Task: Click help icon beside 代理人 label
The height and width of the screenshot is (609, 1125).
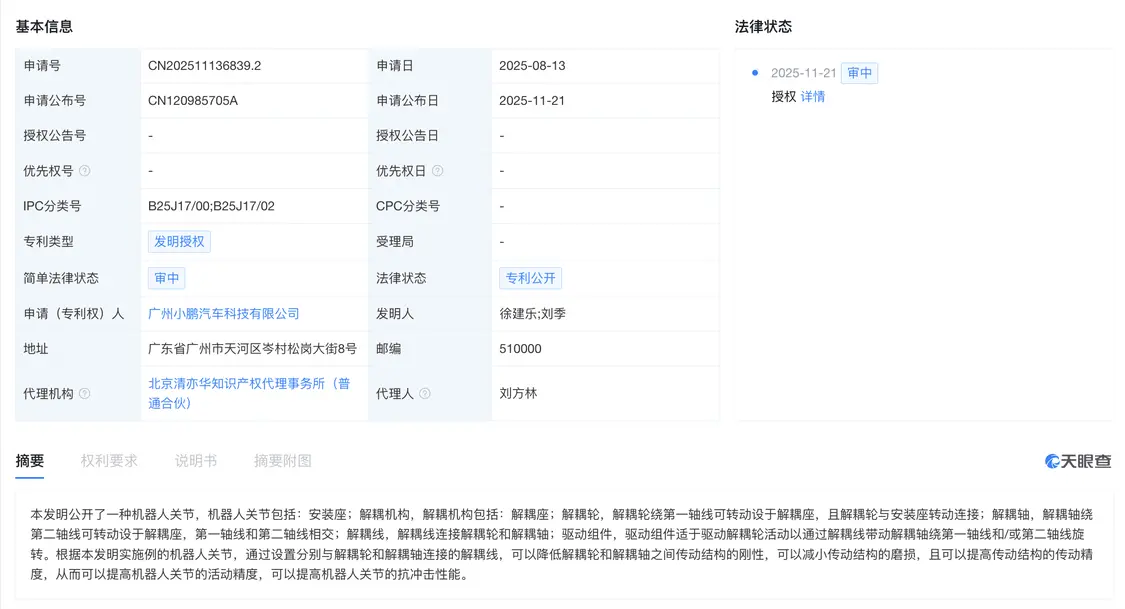Action: [x=424, y=394]
